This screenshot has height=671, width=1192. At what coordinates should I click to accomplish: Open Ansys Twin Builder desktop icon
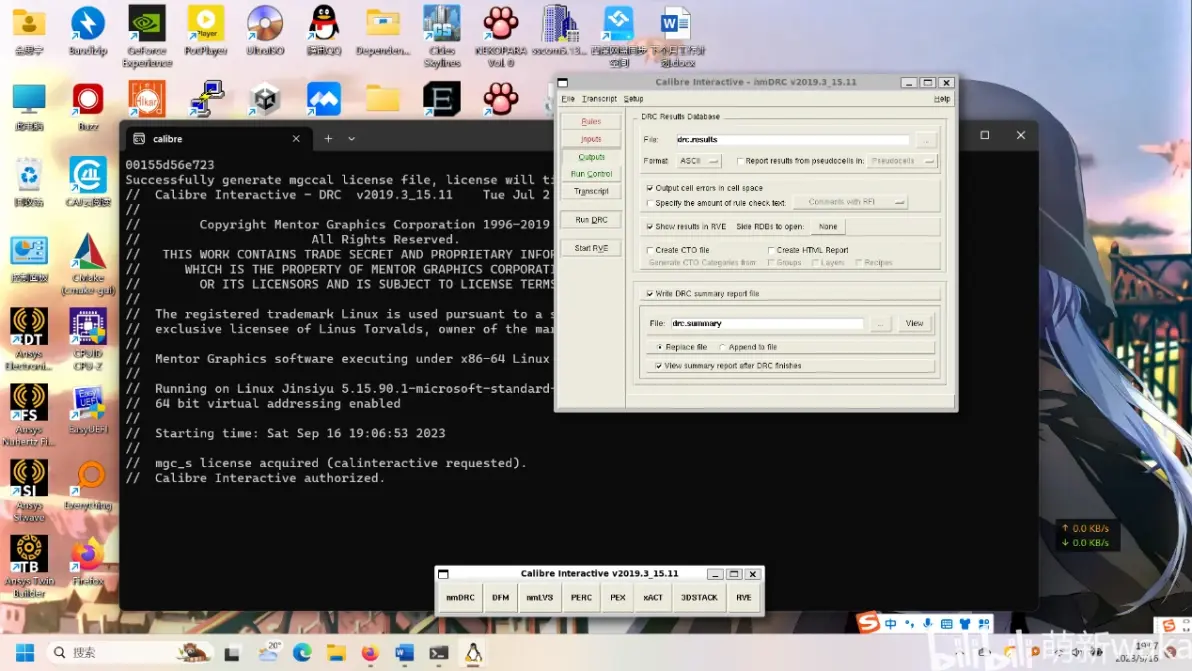(x=29, y=567)
